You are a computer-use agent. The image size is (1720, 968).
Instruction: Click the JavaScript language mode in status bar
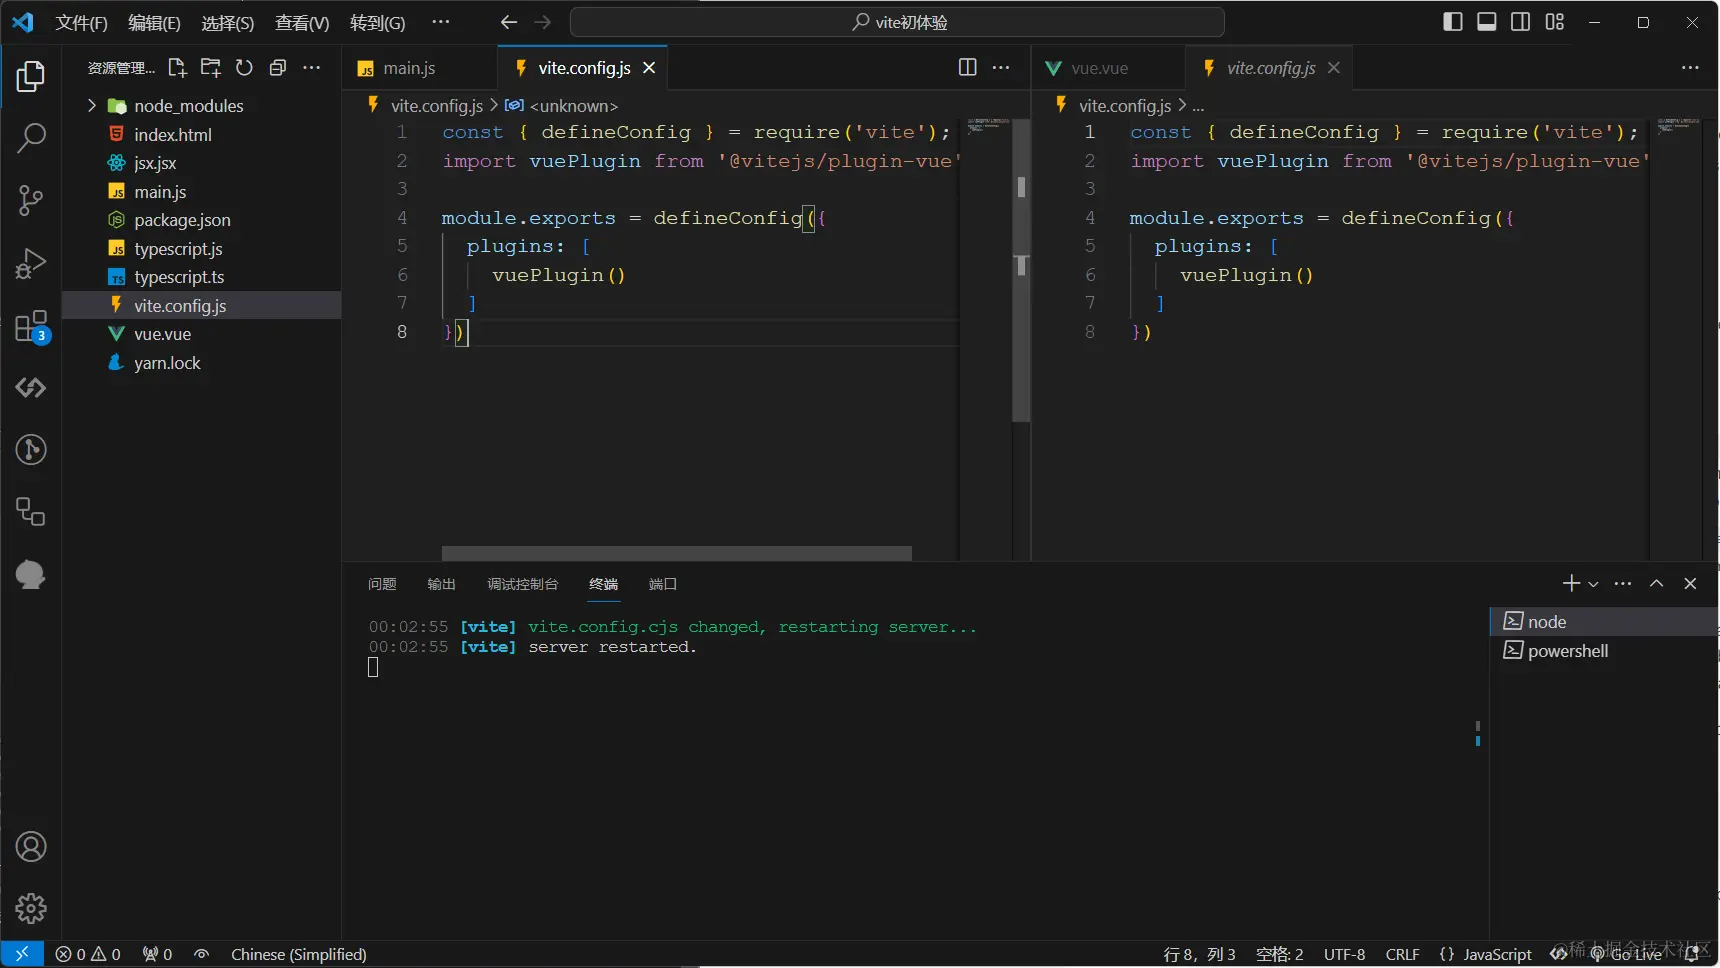1496,954
